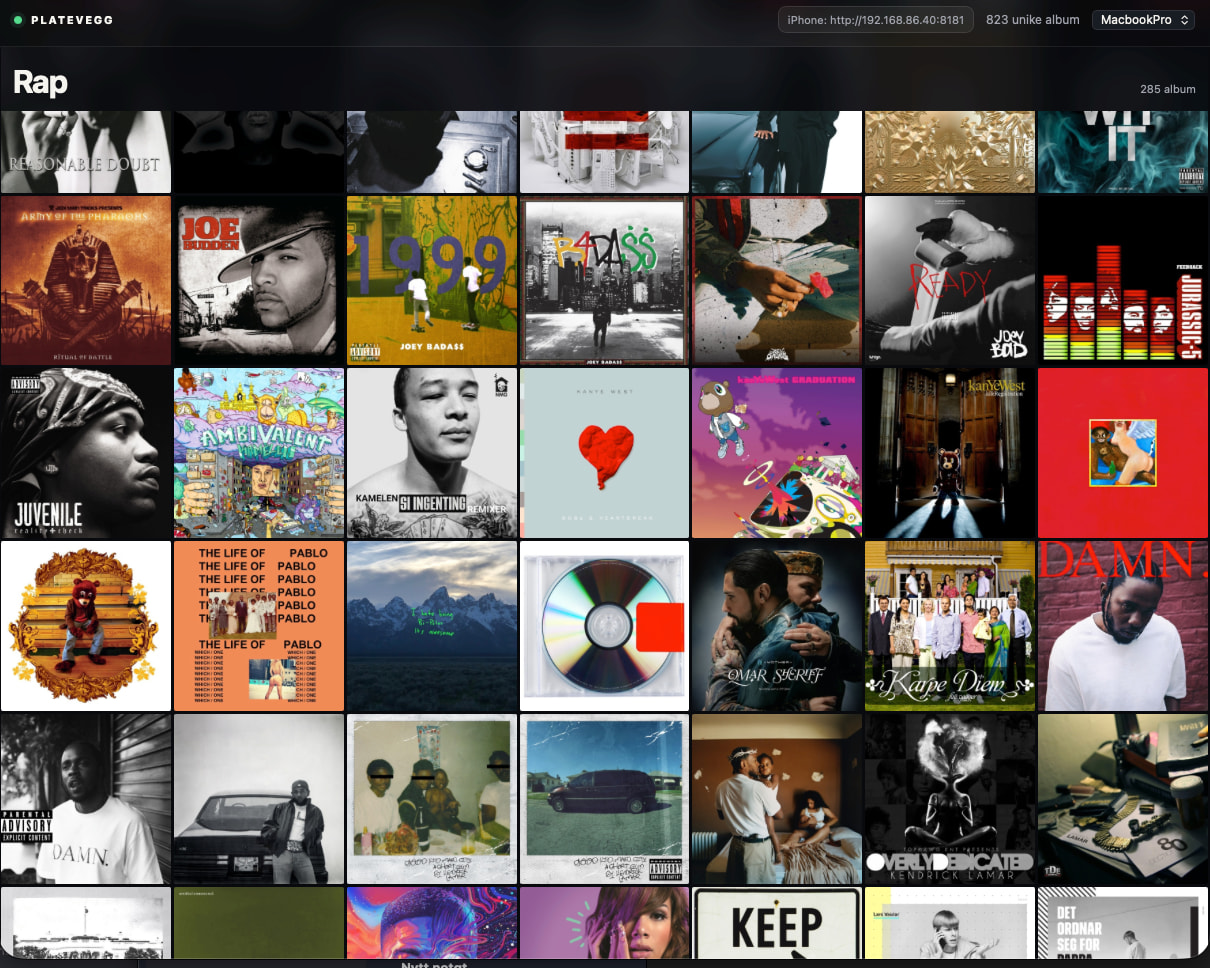Click the PLATEVEGG app title

[x=72, y=20]
